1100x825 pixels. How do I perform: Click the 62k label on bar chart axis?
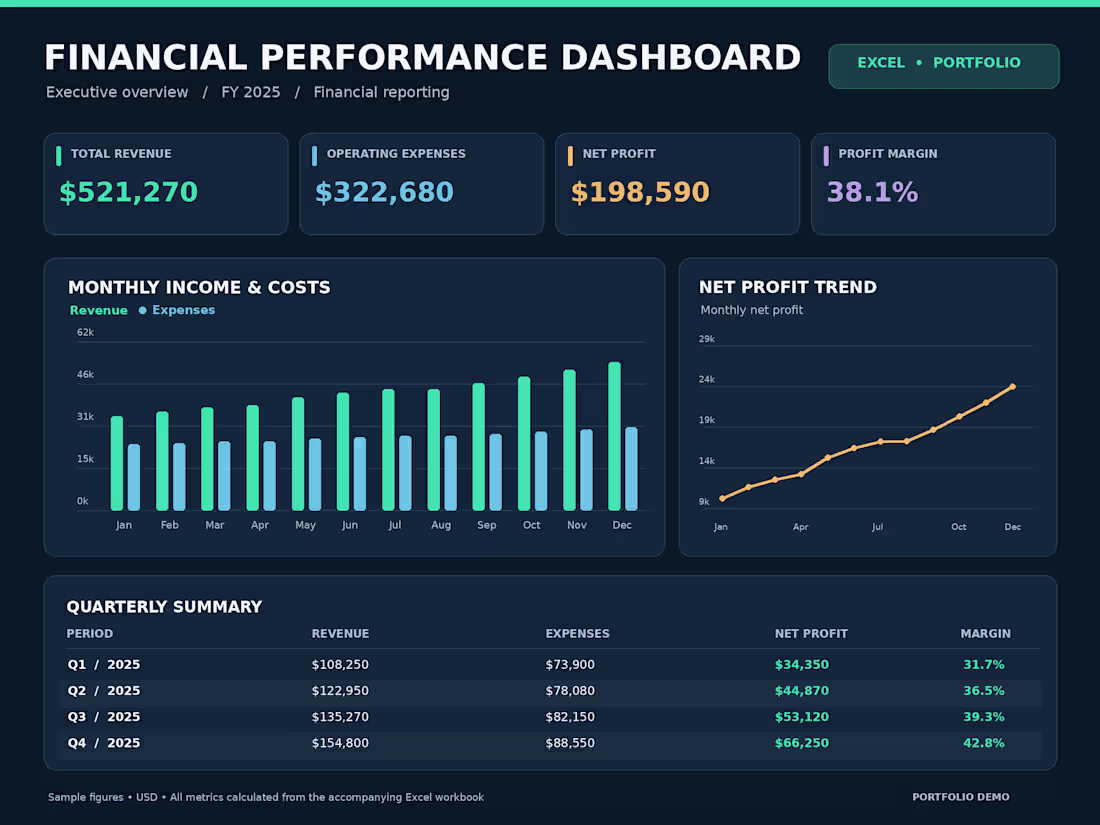click(x=86, y=333)
